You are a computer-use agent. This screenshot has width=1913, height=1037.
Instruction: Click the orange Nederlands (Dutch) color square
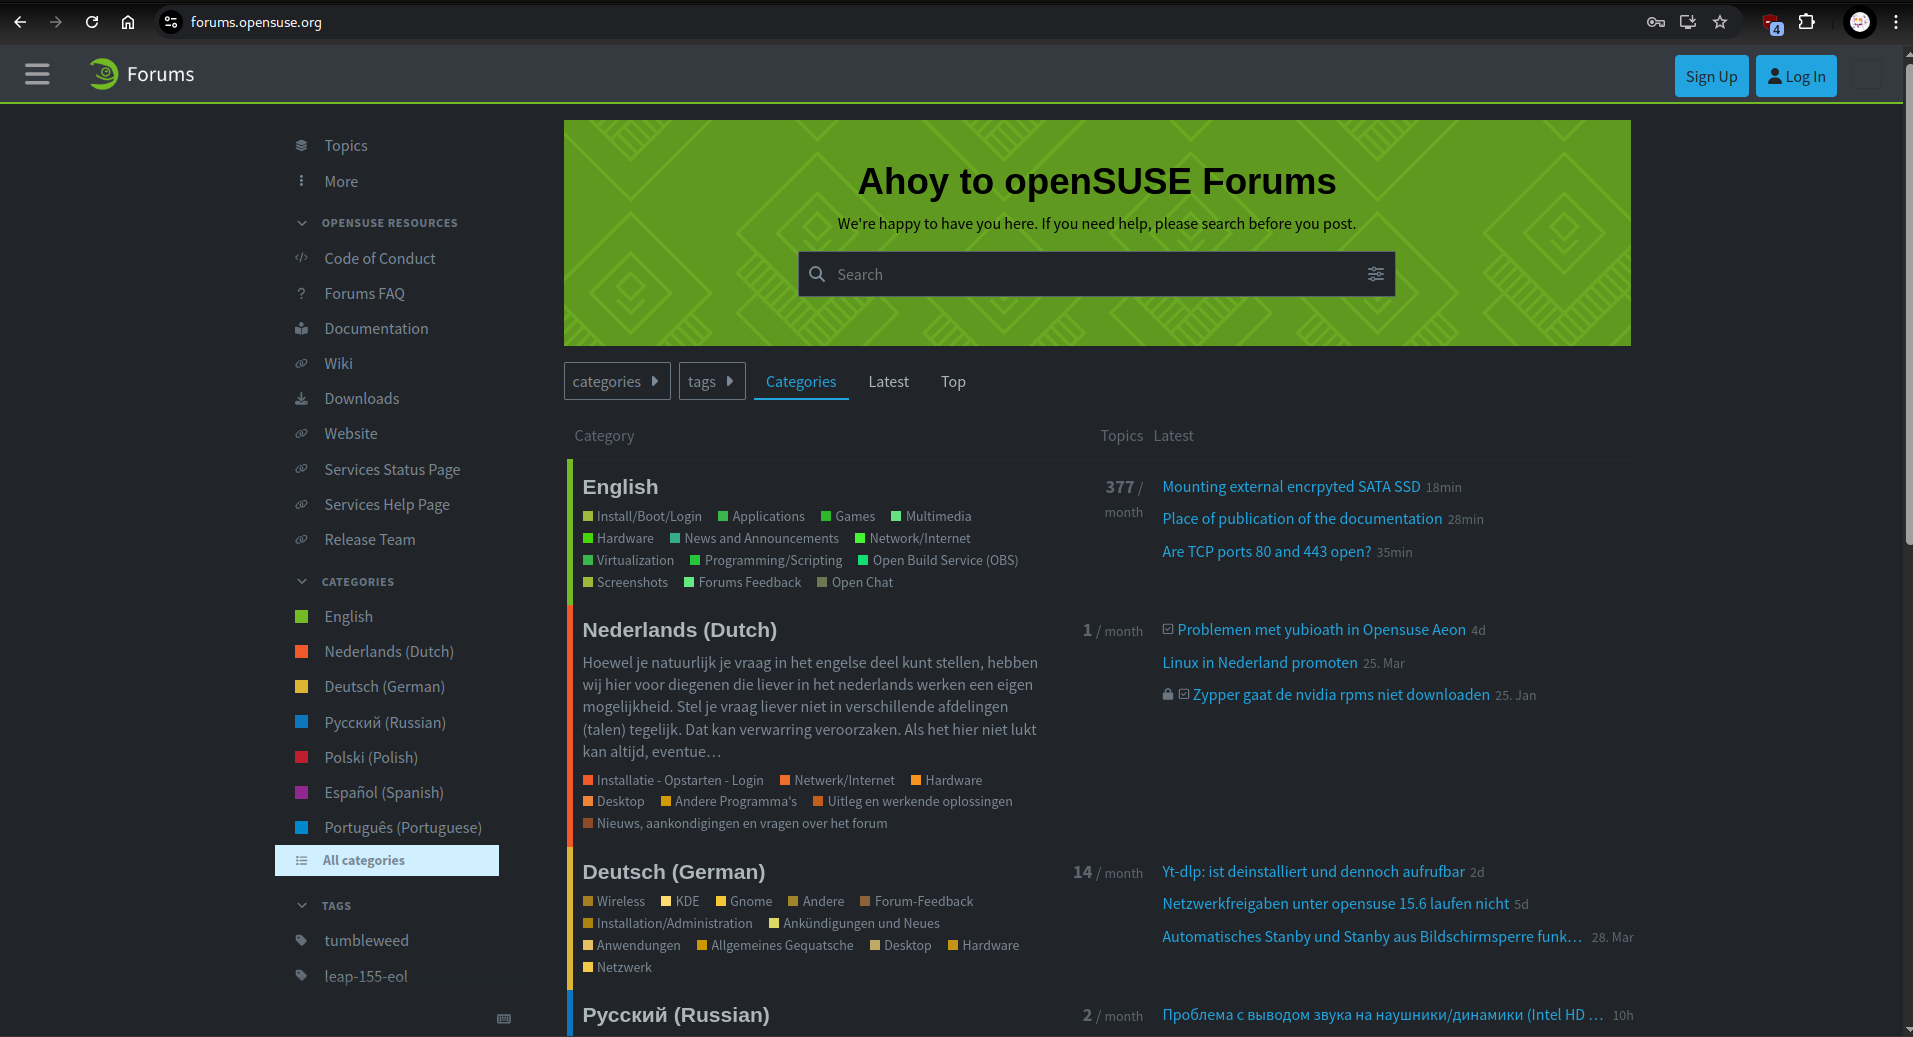point(301,651)
